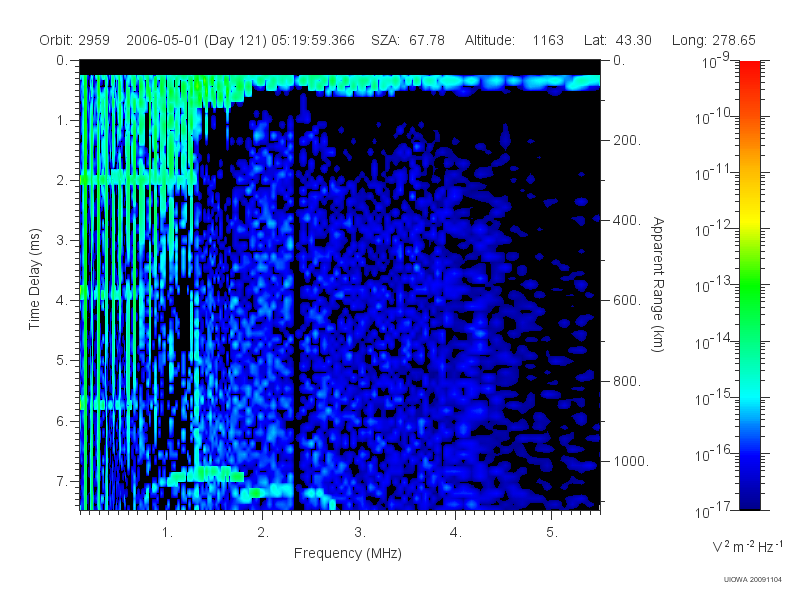Click the '5.' frequency tick label

click(x=552, y=533)
